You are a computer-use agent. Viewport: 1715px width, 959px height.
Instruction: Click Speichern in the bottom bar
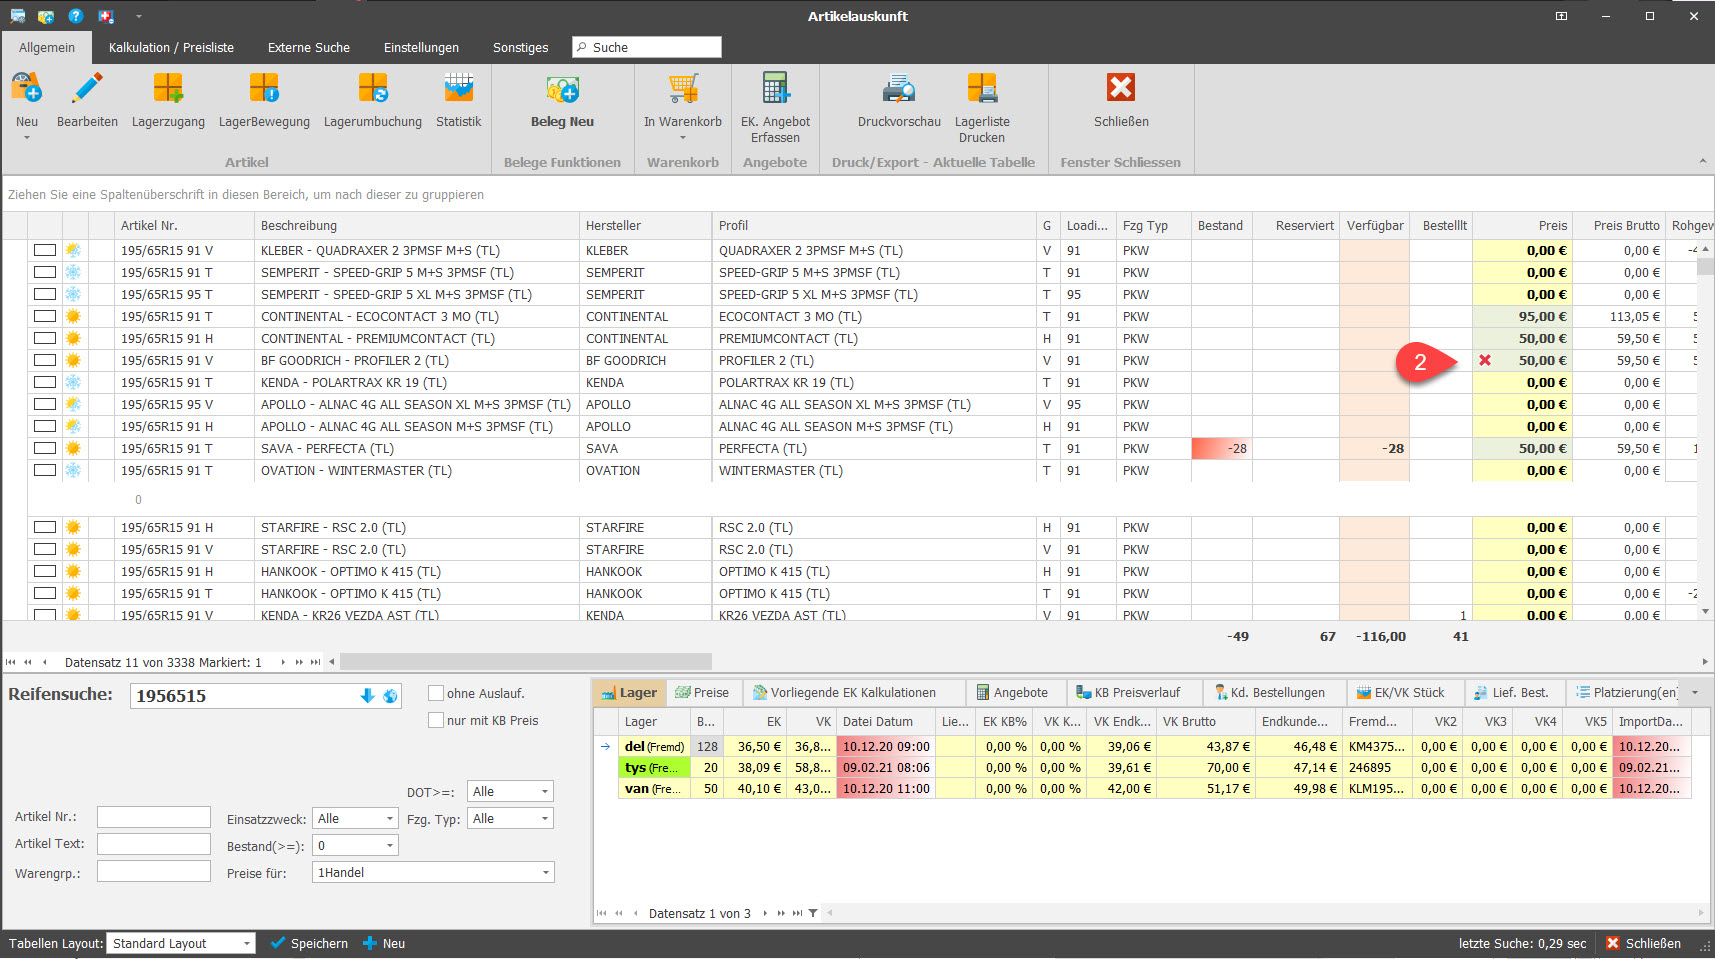pyautogui.click(x=309, y=943)
